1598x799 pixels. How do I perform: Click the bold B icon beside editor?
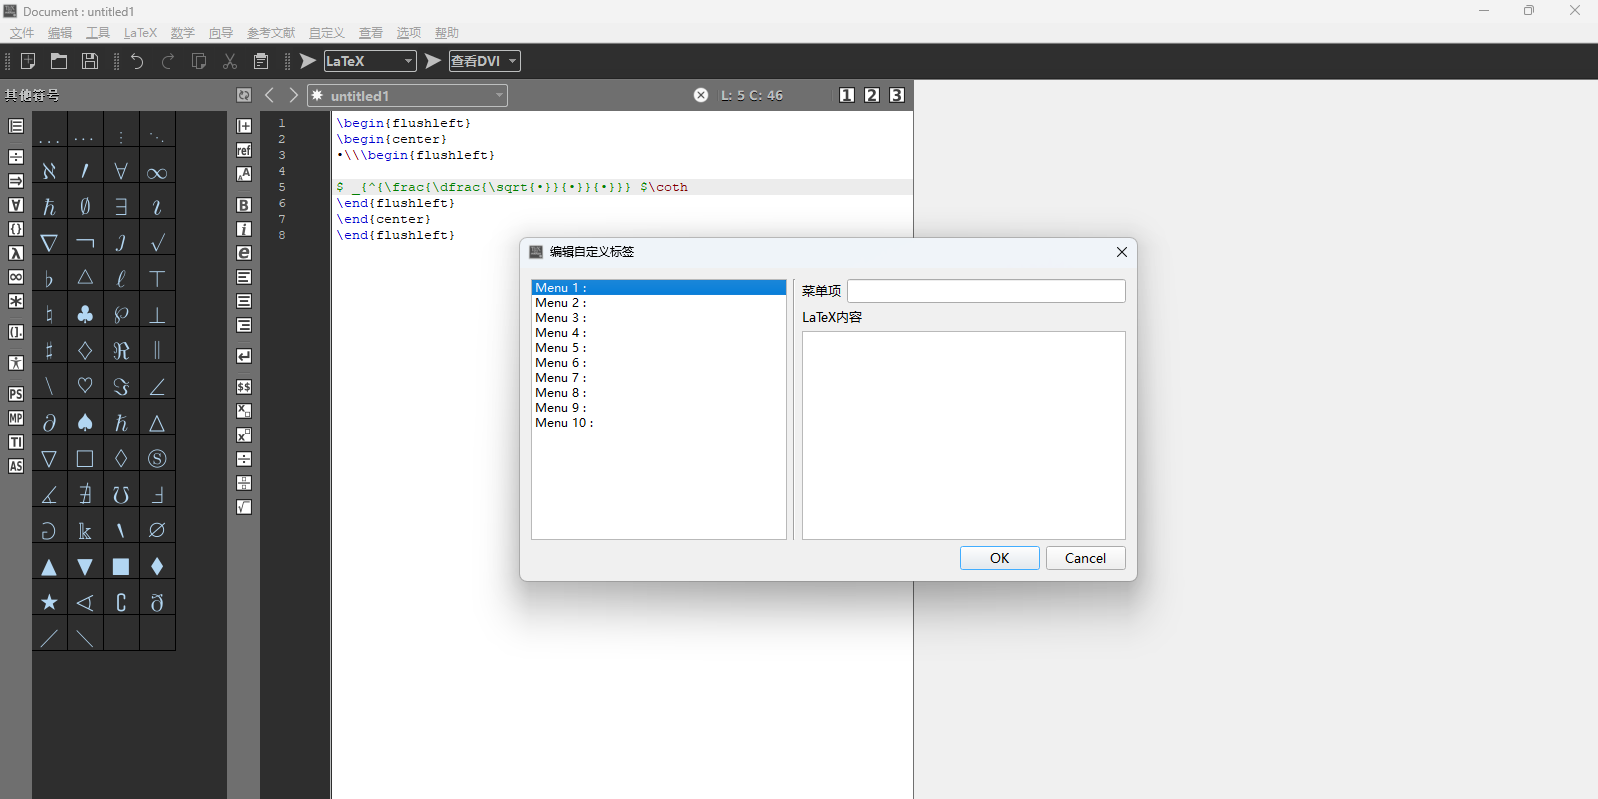pos(244,205)
